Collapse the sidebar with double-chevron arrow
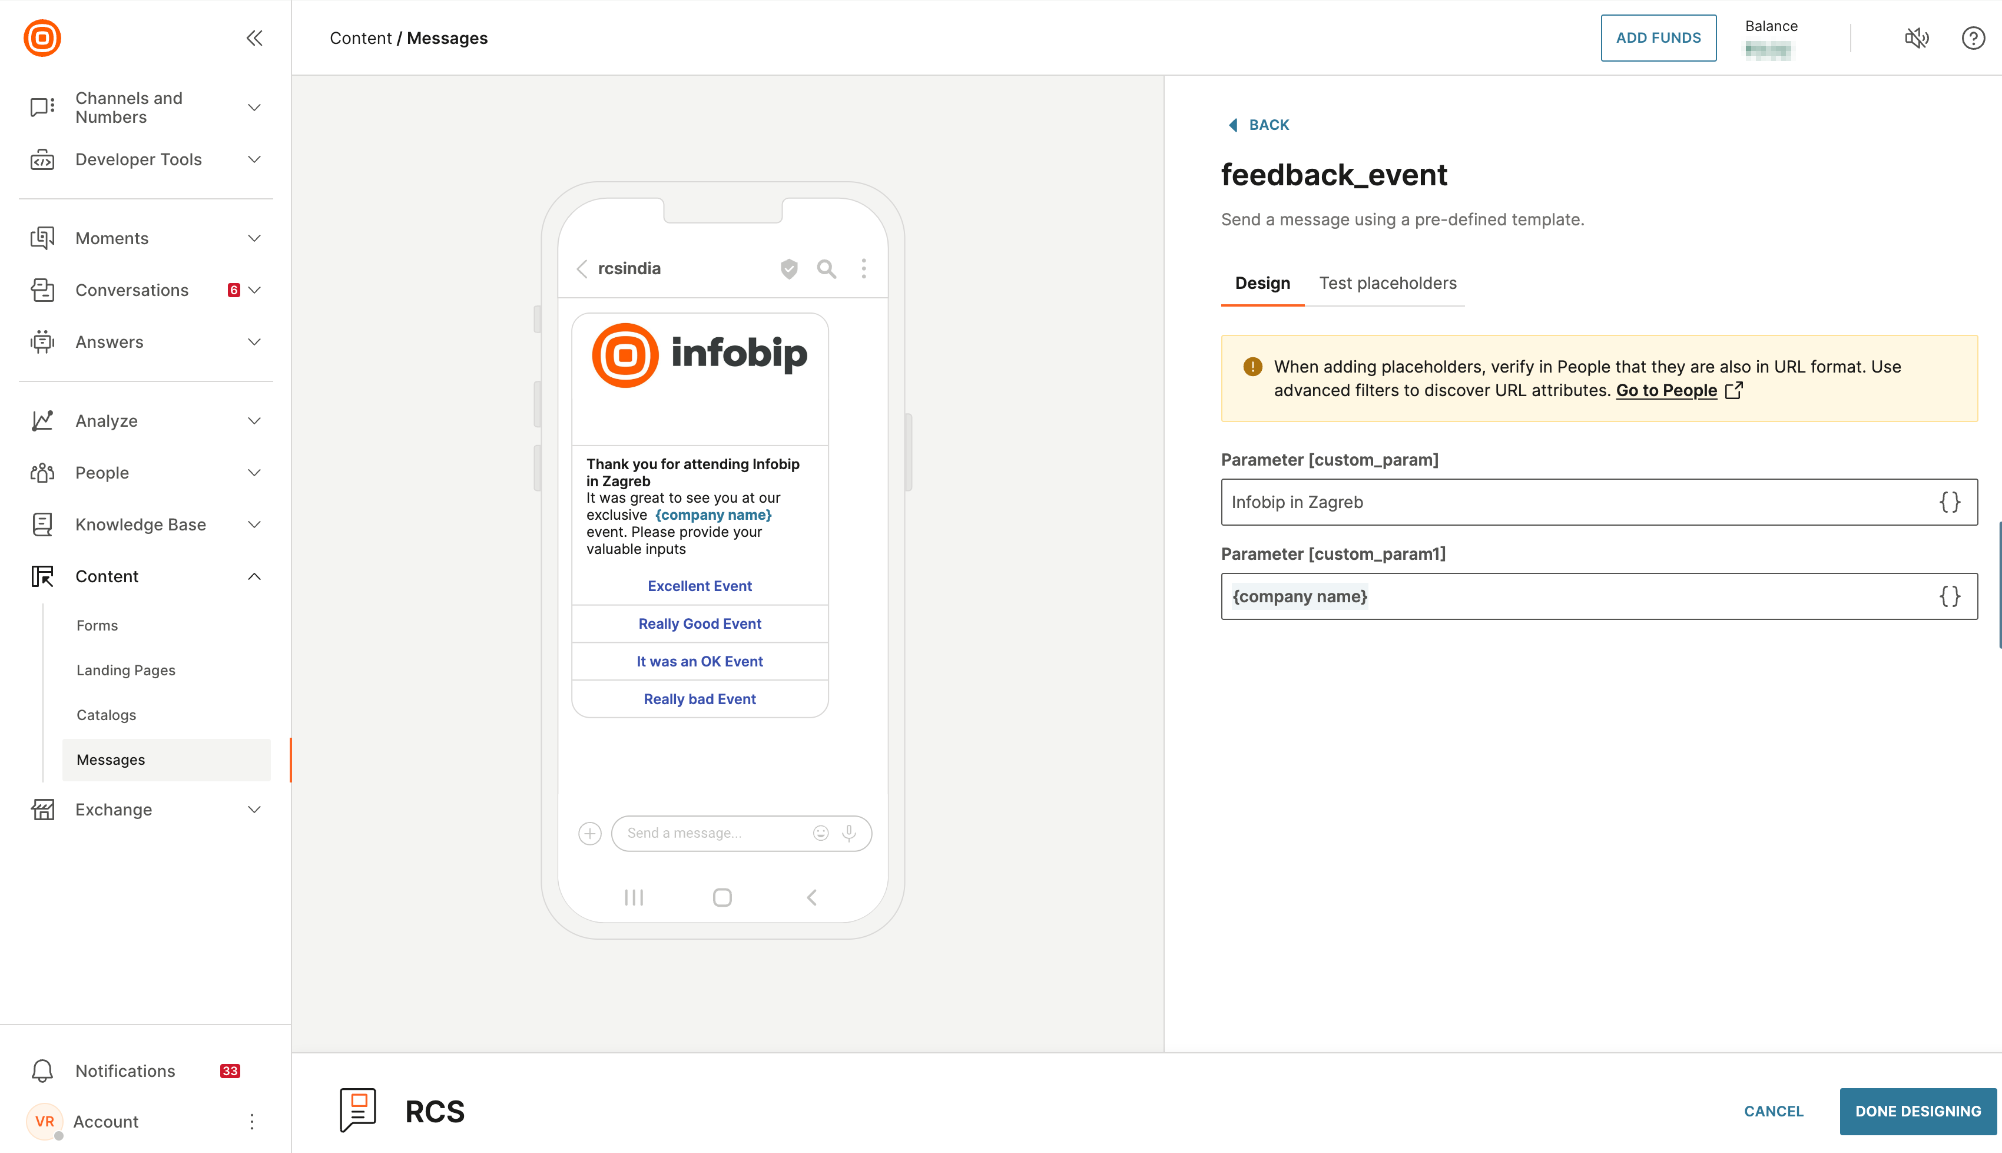 click(254, 37)
